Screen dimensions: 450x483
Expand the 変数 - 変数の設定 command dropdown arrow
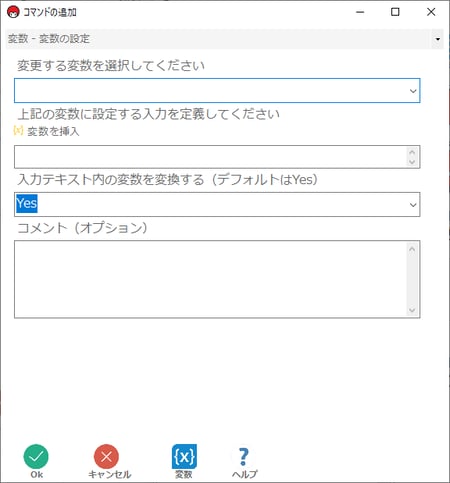tap(438, 39)
